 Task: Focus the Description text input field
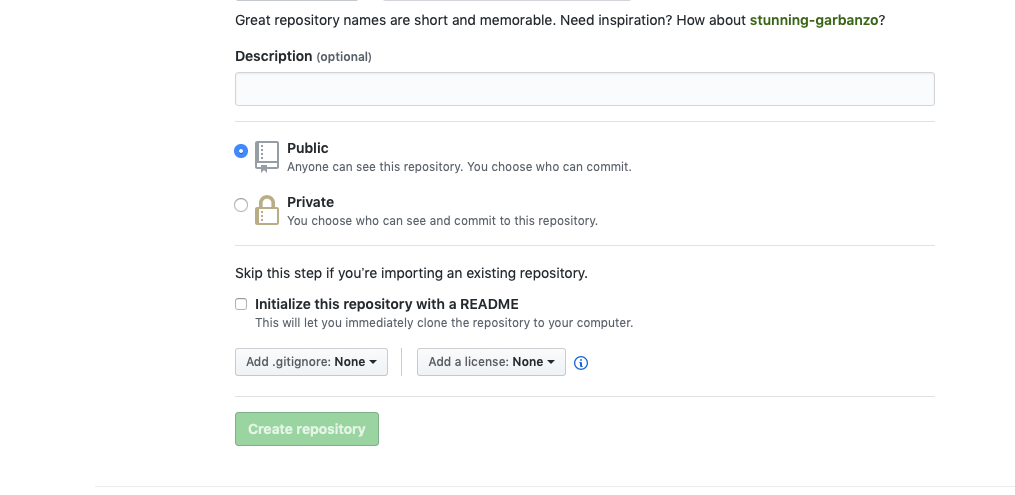pyautogui.click(x=584, y=89)
